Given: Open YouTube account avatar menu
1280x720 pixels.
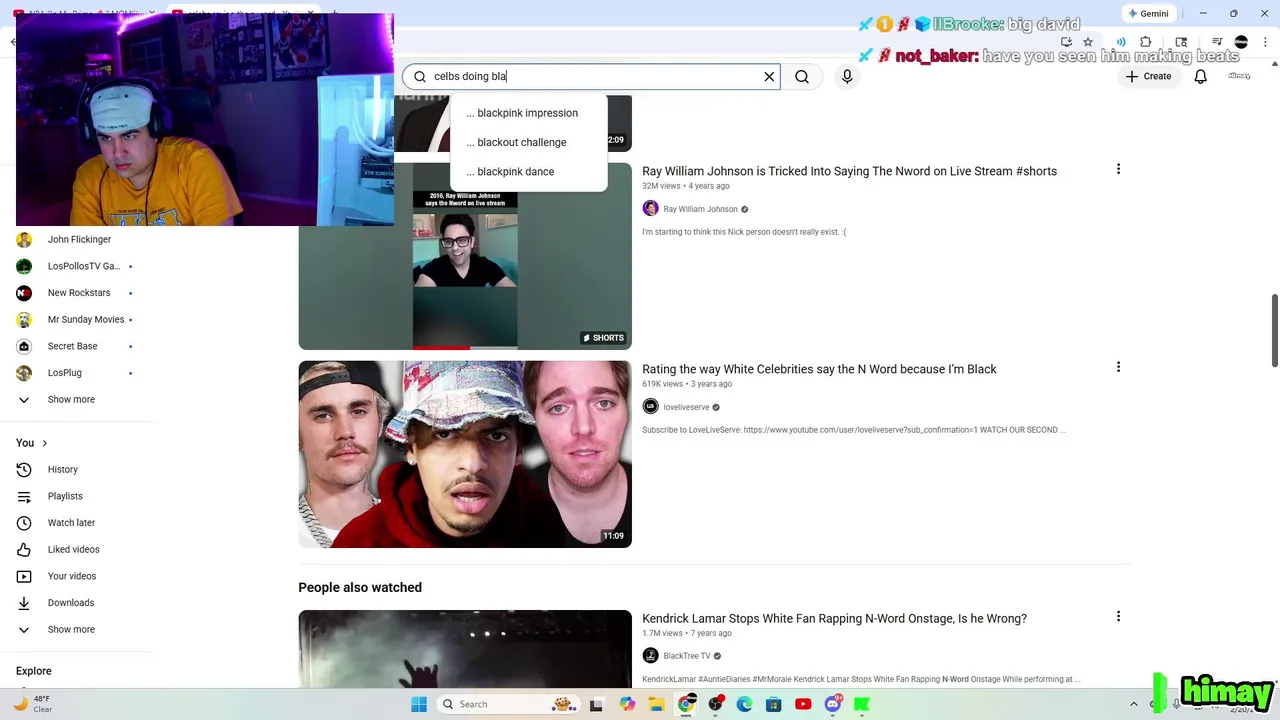Looking at the screenshot, I should (x=1239, y=76).
